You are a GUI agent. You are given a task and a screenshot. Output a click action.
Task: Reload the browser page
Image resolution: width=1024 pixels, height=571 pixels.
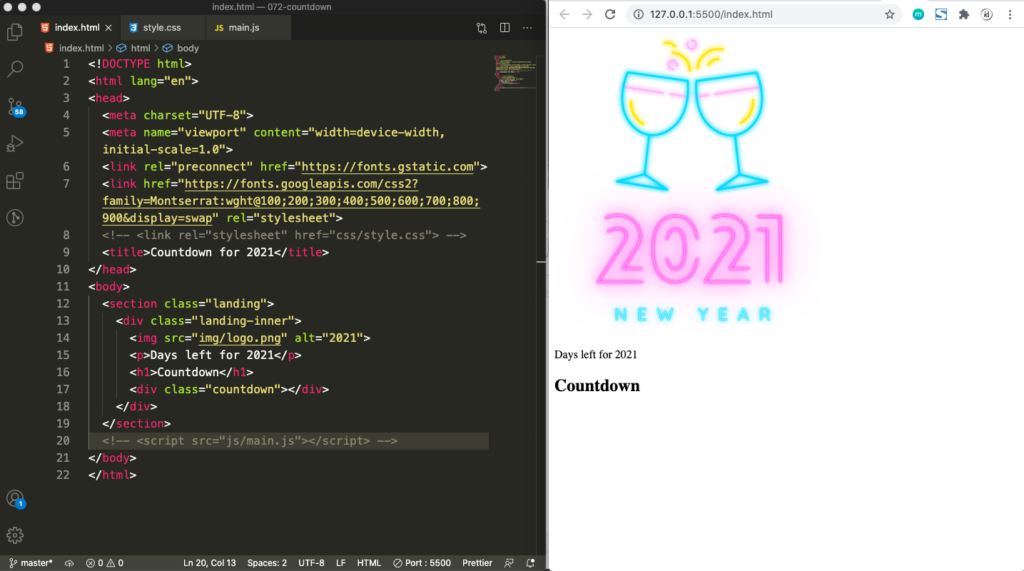point(610,14)
